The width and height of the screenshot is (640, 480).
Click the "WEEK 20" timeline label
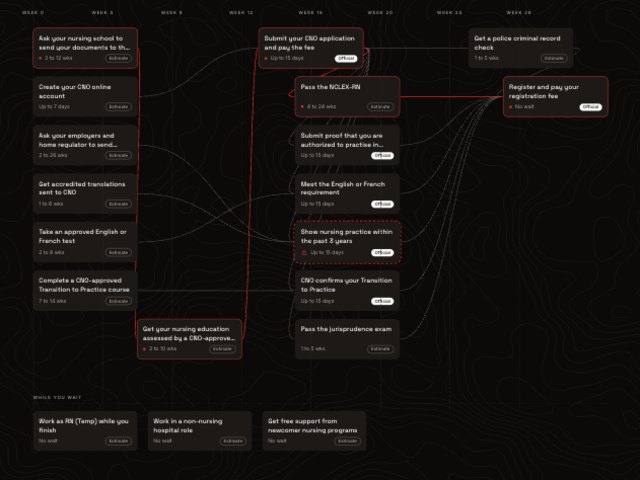click(x=380, y=13)
